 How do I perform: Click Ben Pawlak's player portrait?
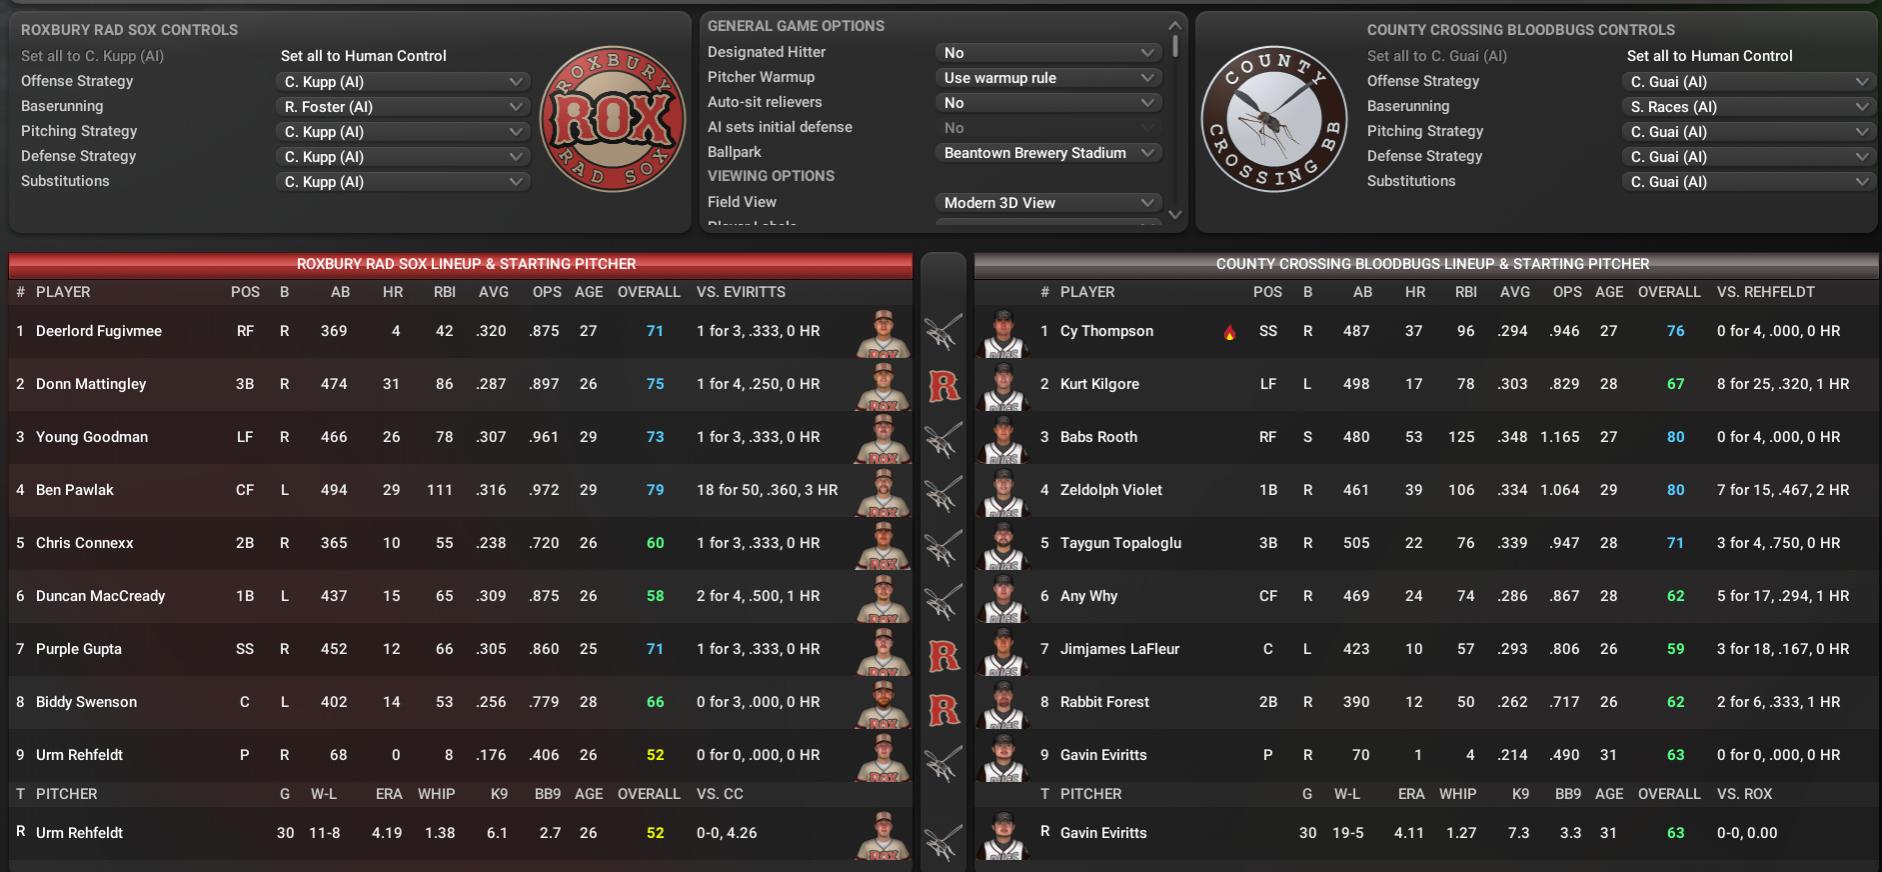[x=883, y=491]
